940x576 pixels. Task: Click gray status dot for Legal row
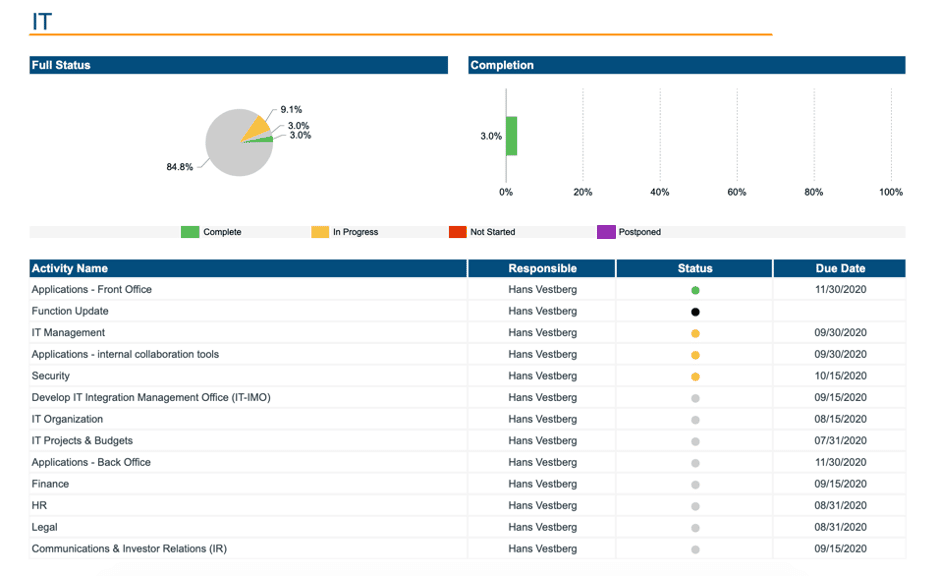(x=695, y=527)
